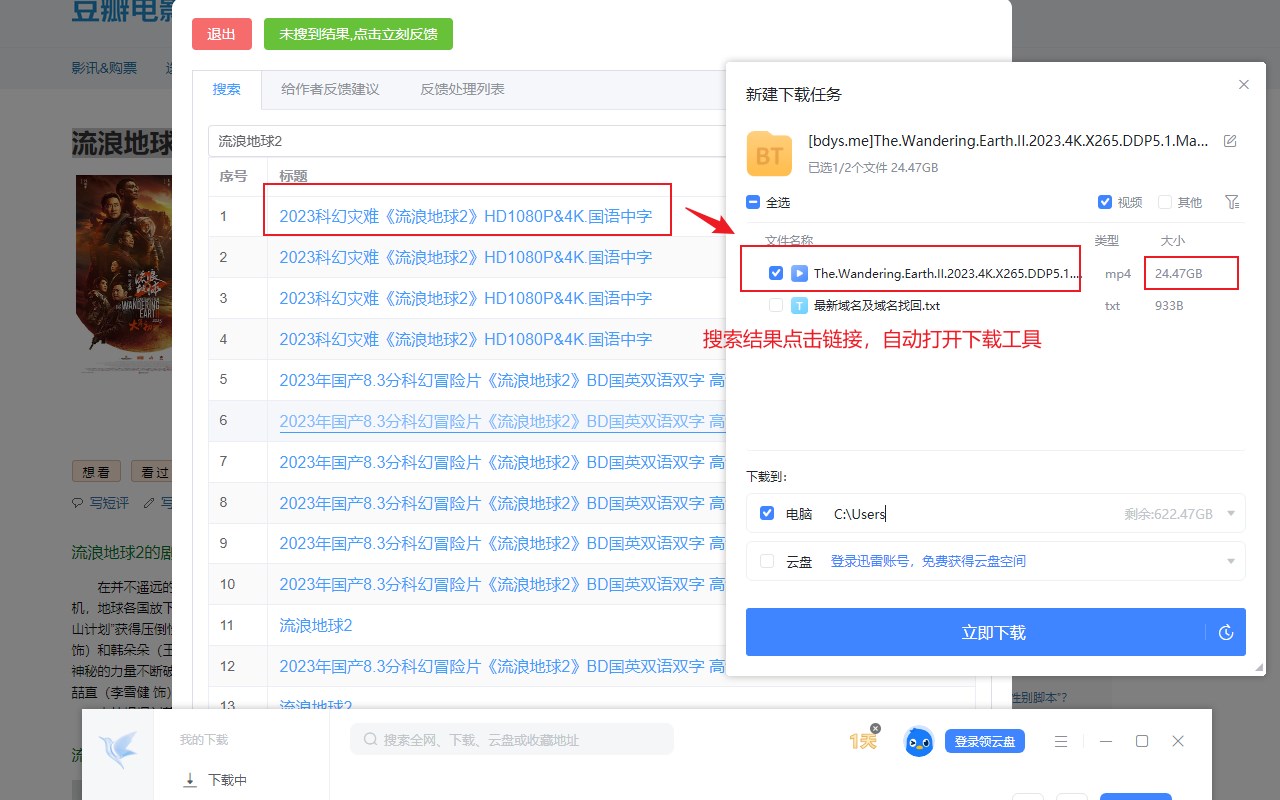Dismiss the 1天 badge with small x

coord(875,728)
